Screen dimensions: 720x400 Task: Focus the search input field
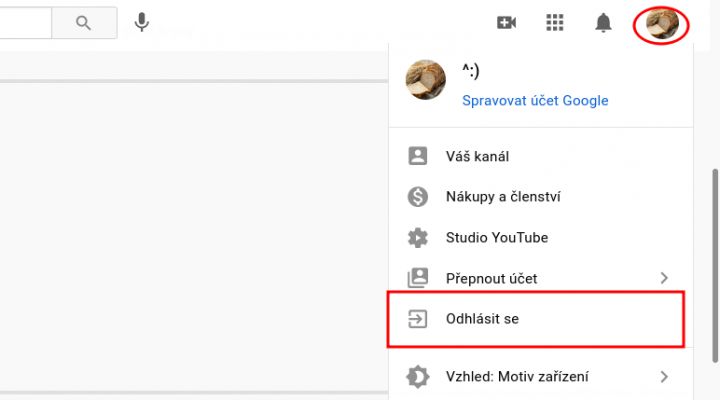[x=26, y=23]
